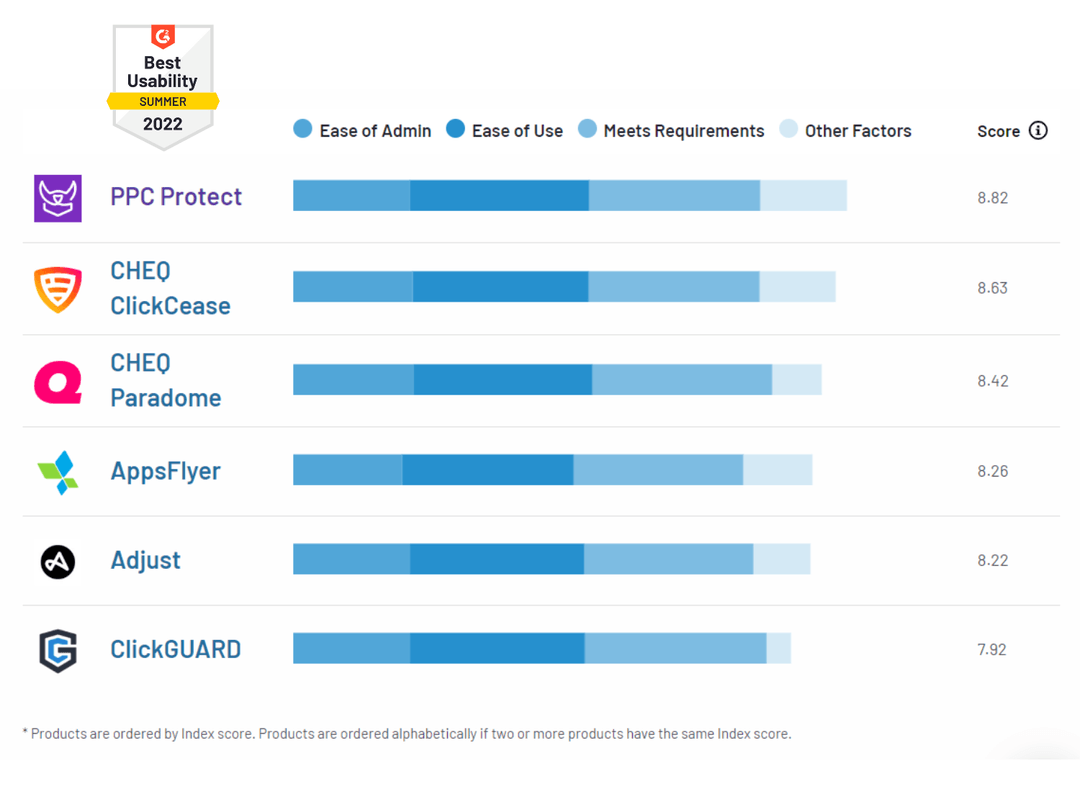Click the G2 Best Usability Summer 2022 badge
Image resolution: width=1080 pixels, height=792 pixels.
click(163, 87)
